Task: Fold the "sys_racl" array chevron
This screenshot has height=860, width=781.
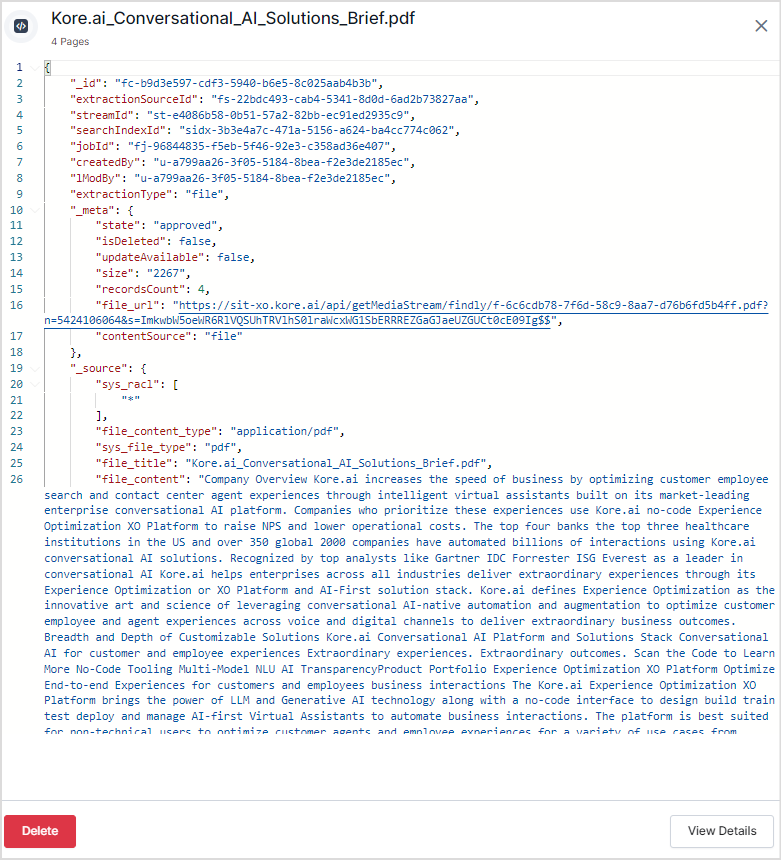Action: pos(36,384)
